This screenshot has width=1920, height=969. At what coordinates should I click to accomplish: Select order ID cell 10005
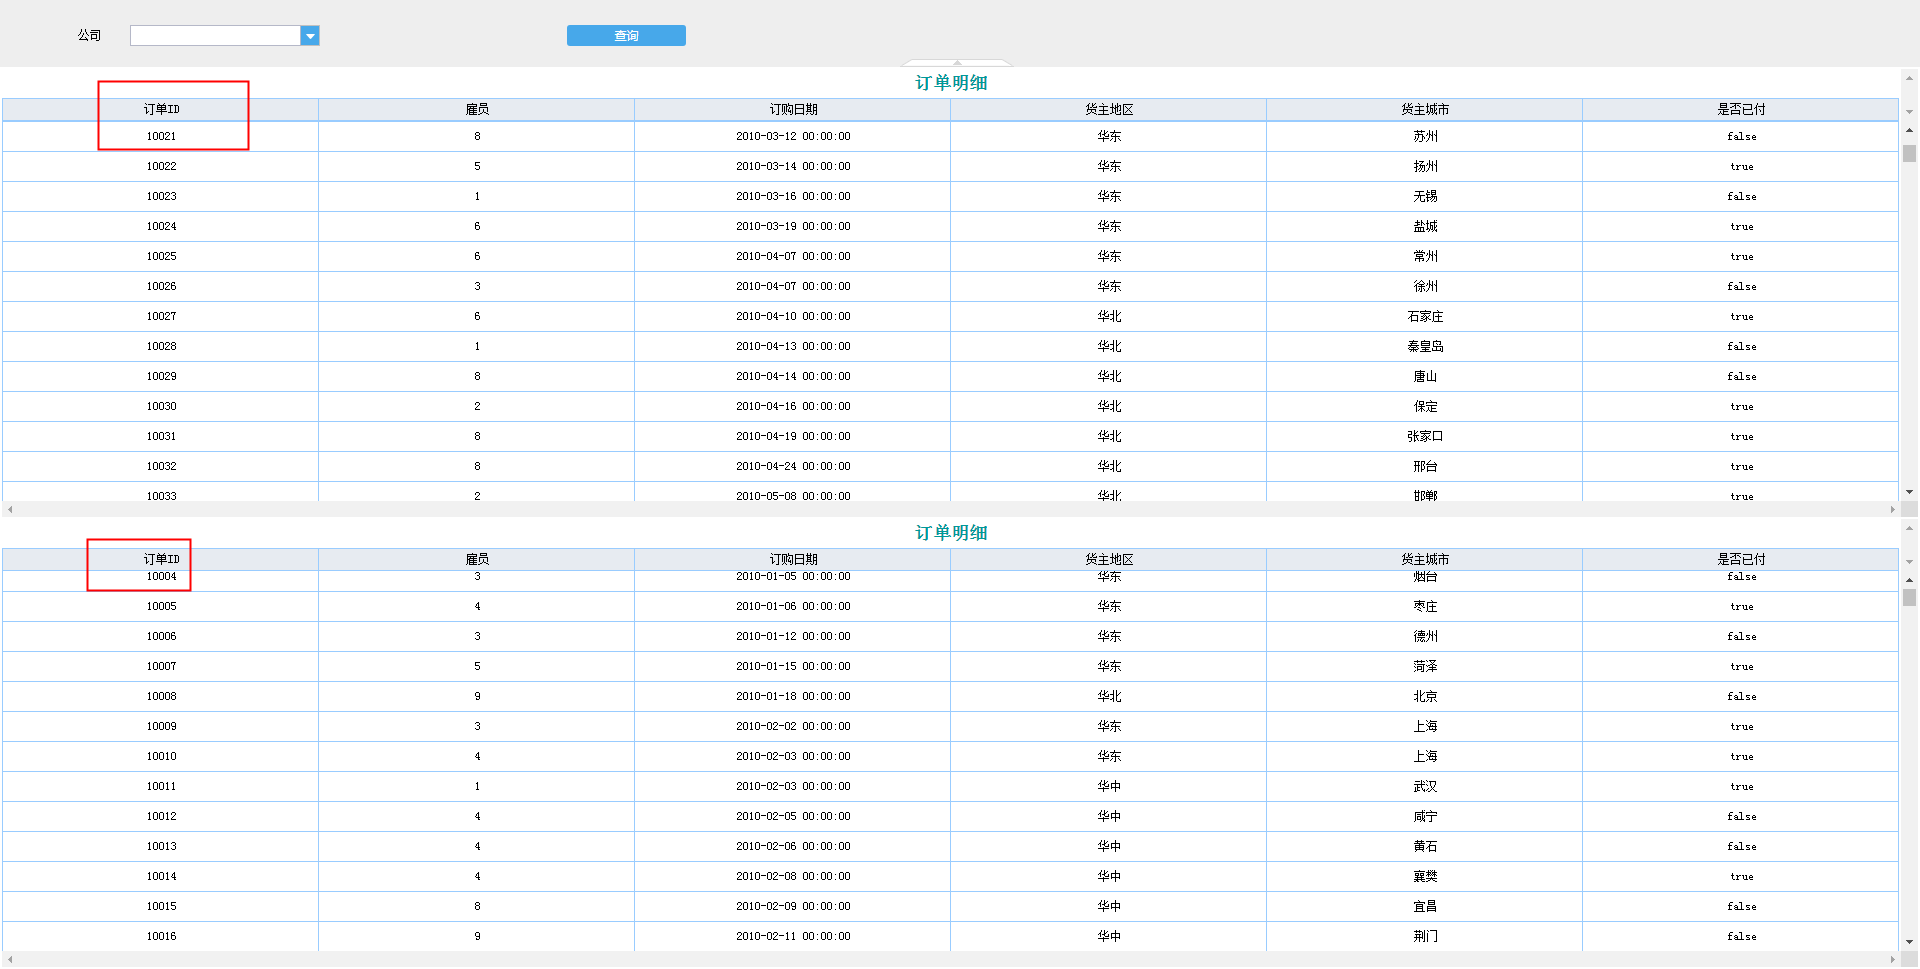[x=161, y=606]
